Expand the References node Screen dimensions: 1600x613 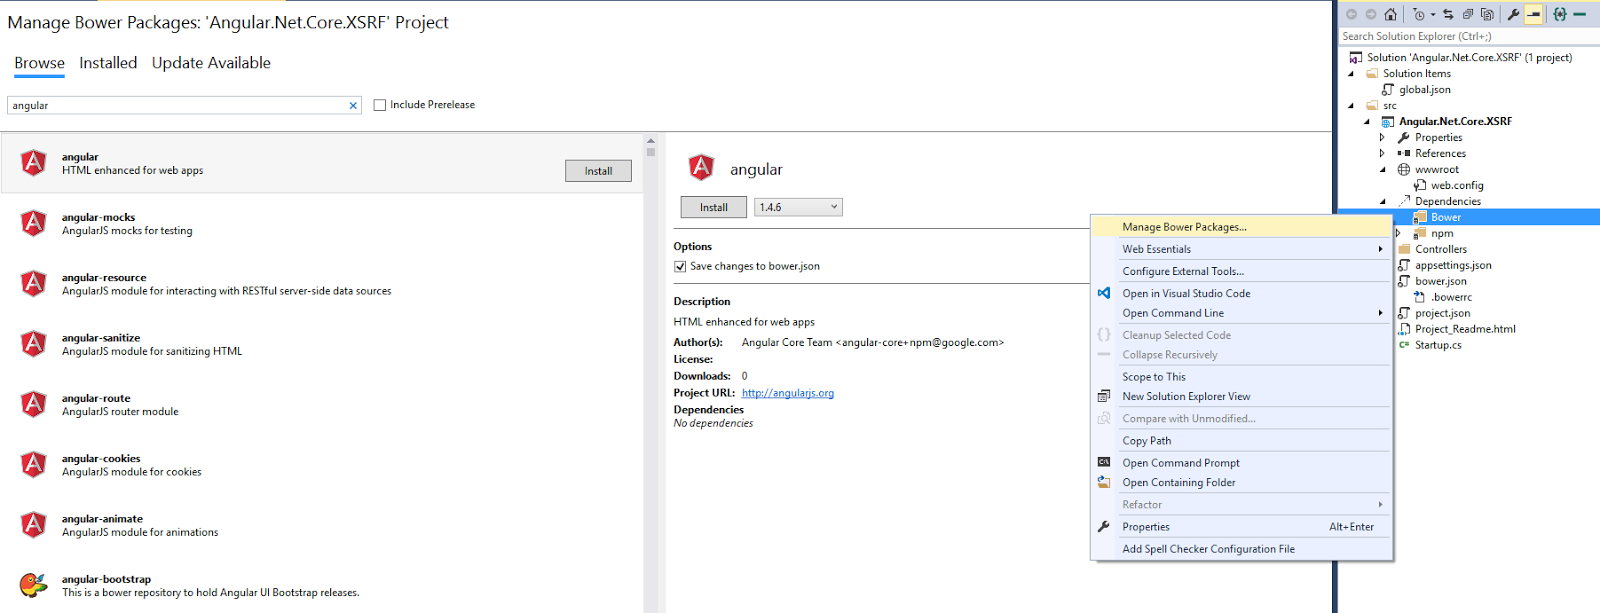(x=1382, y=153)
